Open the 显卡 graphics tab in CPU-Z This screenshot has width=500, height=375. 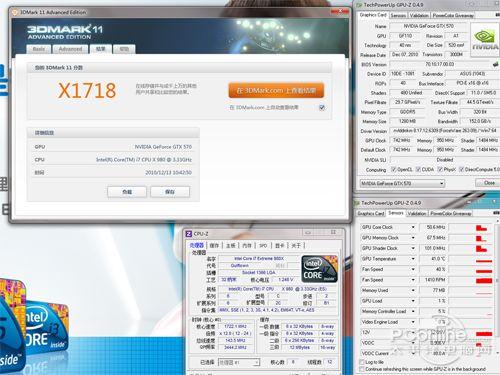pyautogui.click(x=279, y=245)
